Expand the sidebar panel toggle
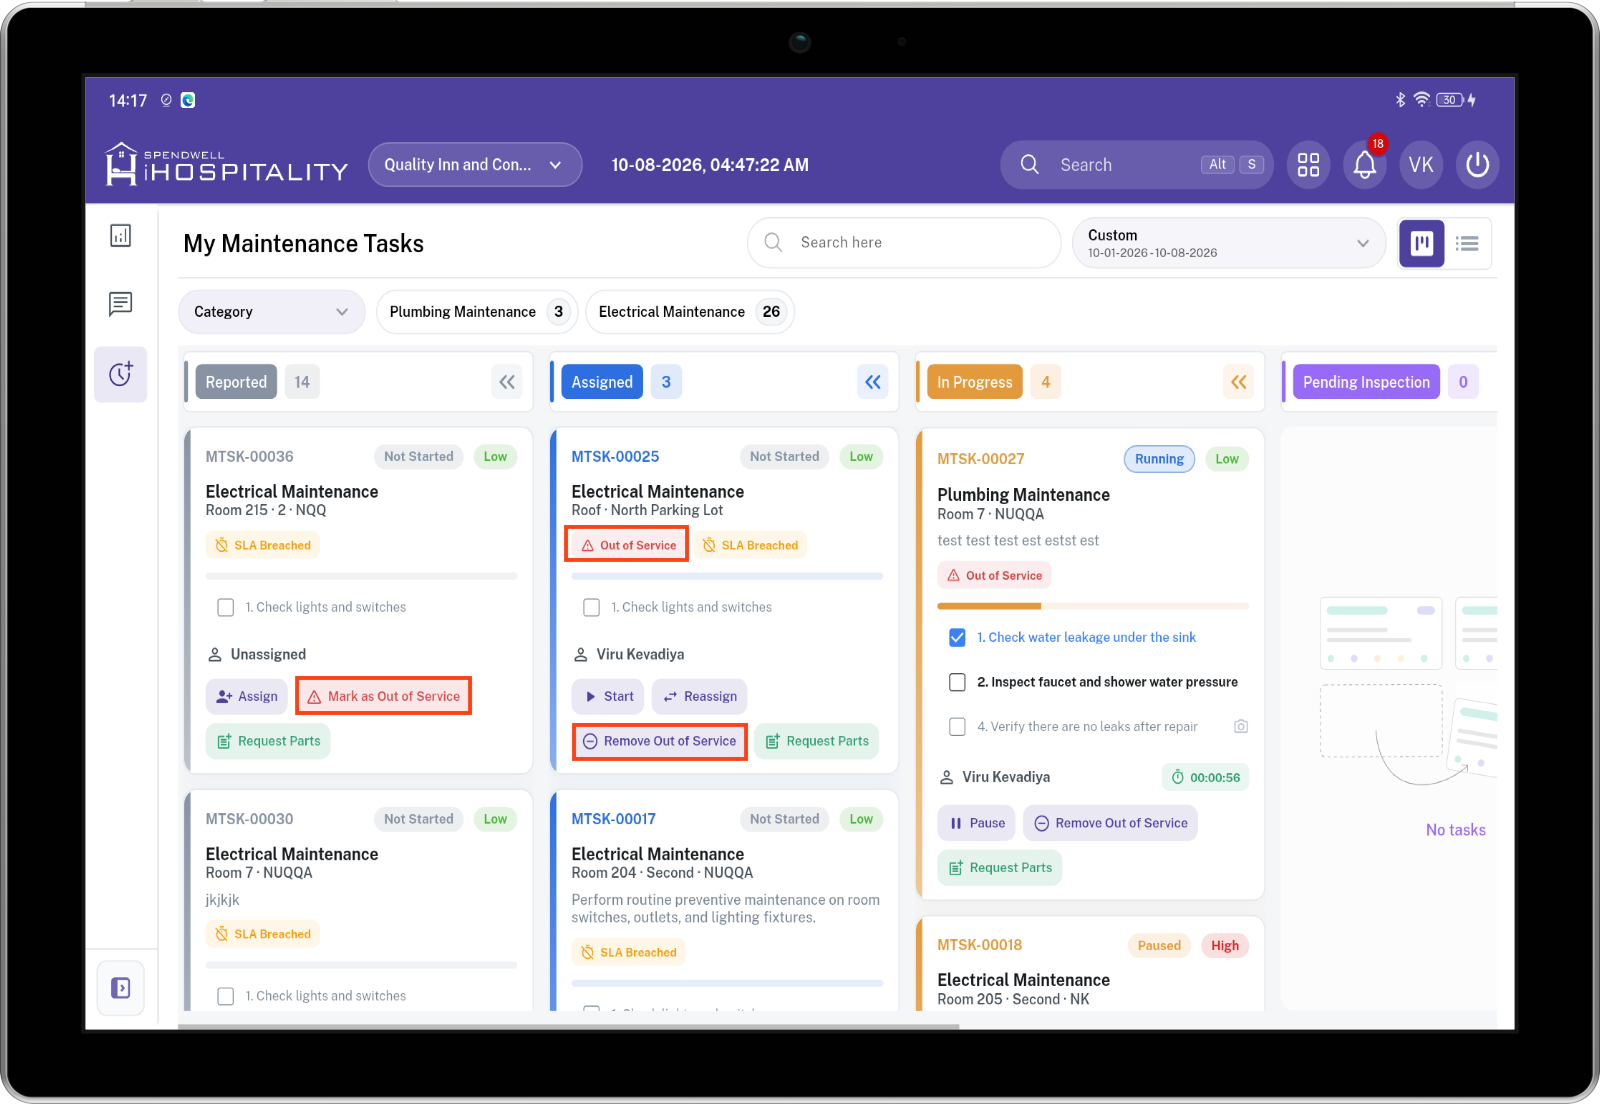This screenshot has height=1104, width=1600. (x=121, y=988)
